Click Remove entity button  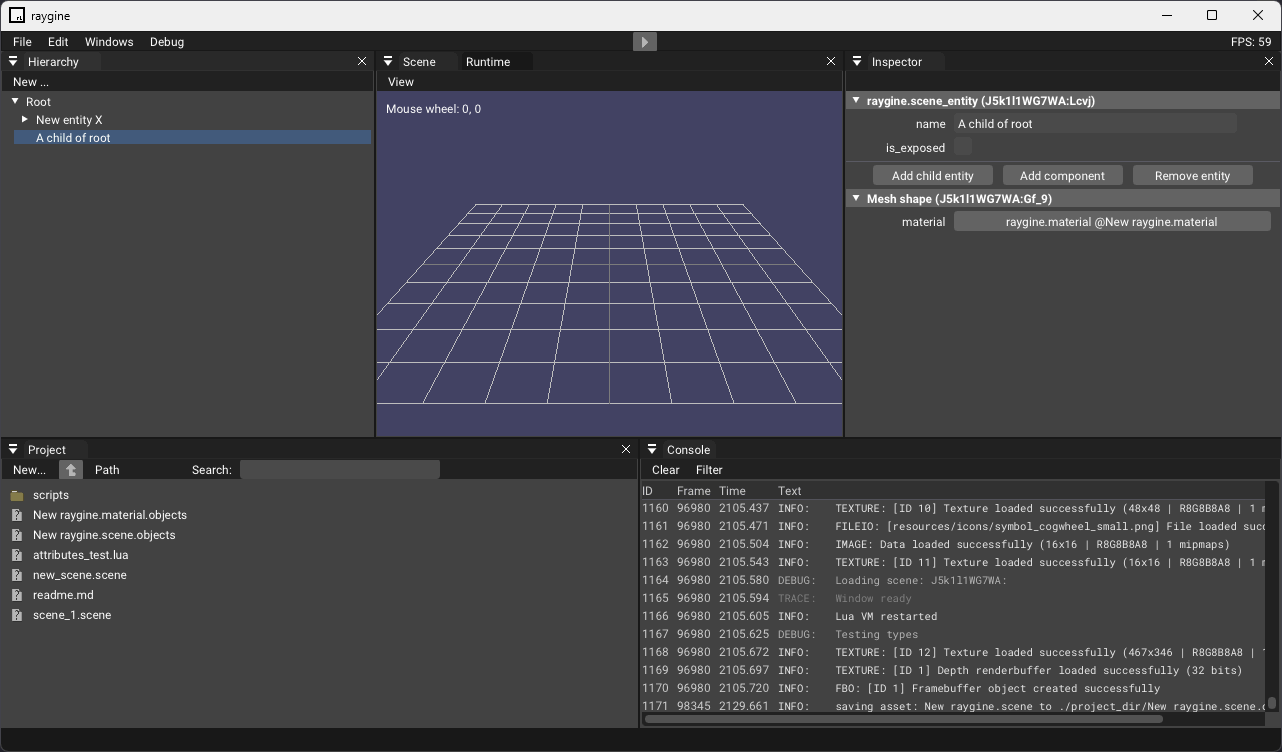pos(1192,176)
